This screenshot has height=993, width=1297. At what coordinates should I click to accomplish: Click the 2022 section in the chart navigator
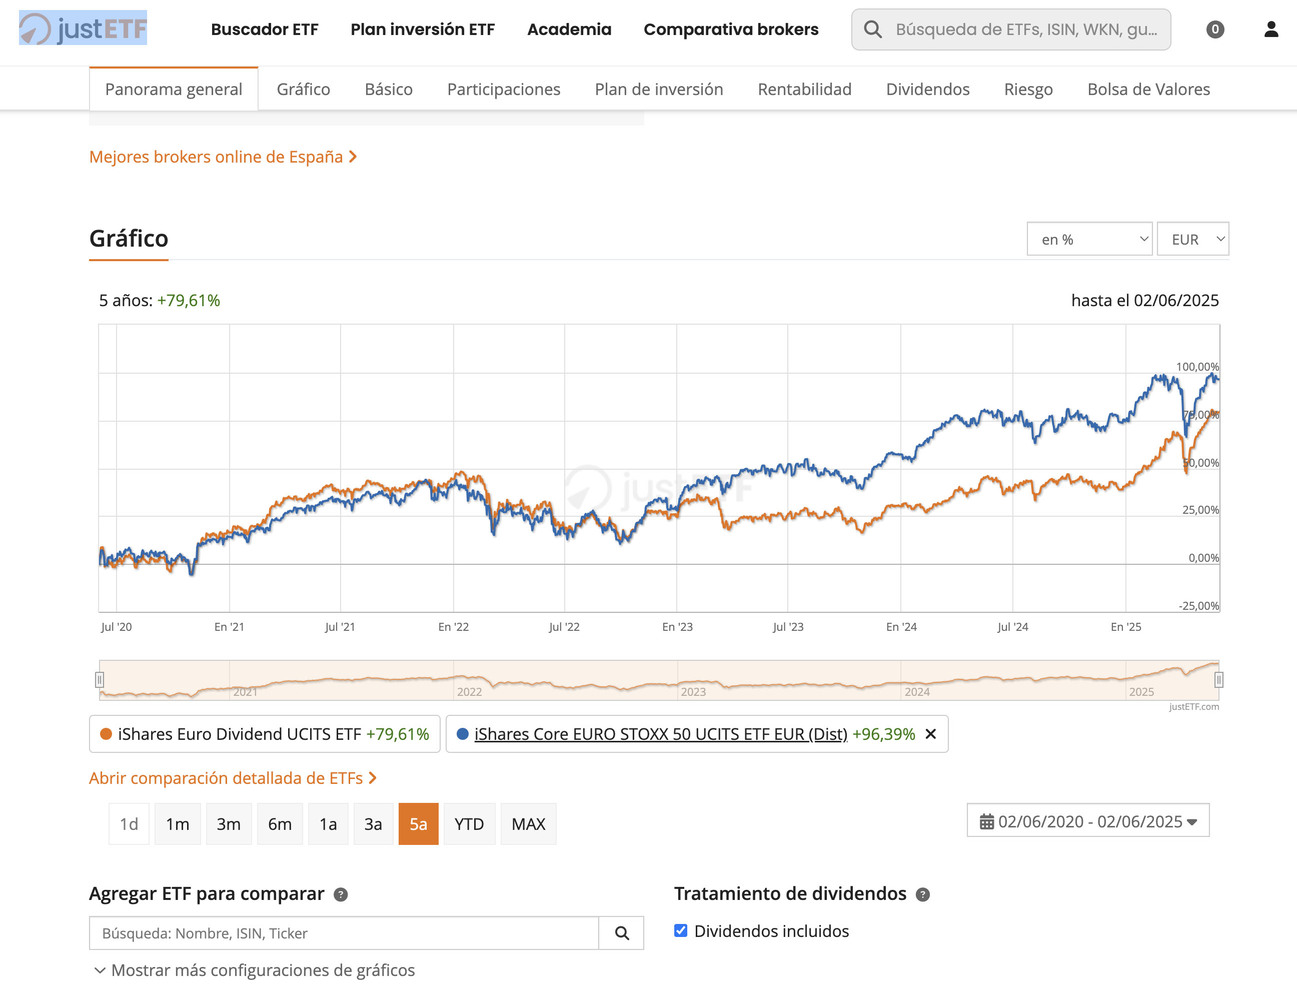[x=469, y=691]
